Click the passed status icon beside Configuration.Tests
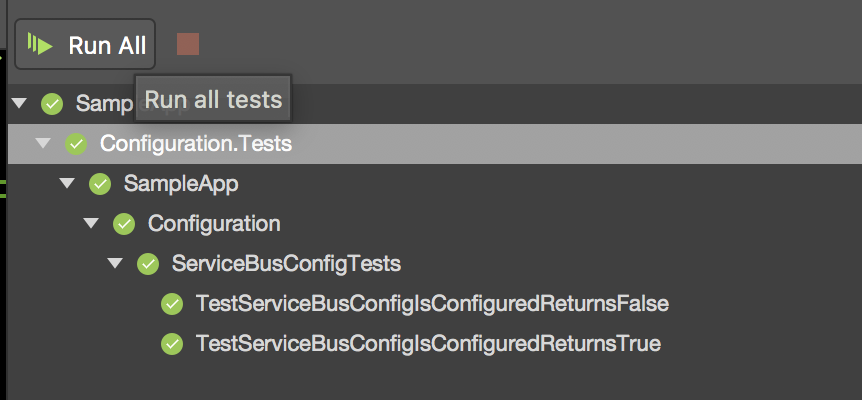 click(x=76, y=144)
